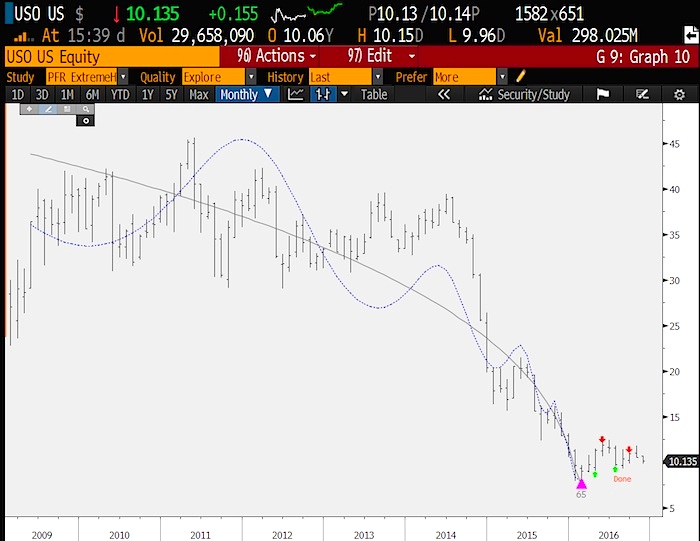700x541 pixels.
Task: Click the G 9: Graph 10 label
Action: click(x=643, y=57)
